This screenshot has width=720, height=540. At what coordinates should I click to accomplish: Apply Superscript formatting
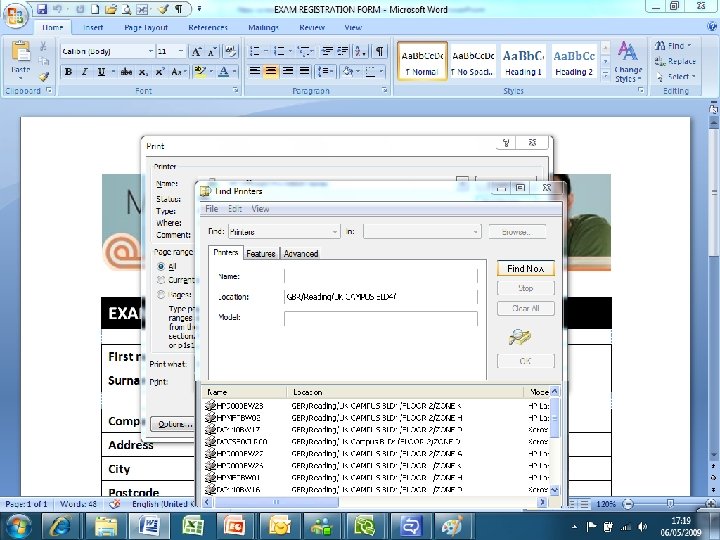[x=159, y=72]
